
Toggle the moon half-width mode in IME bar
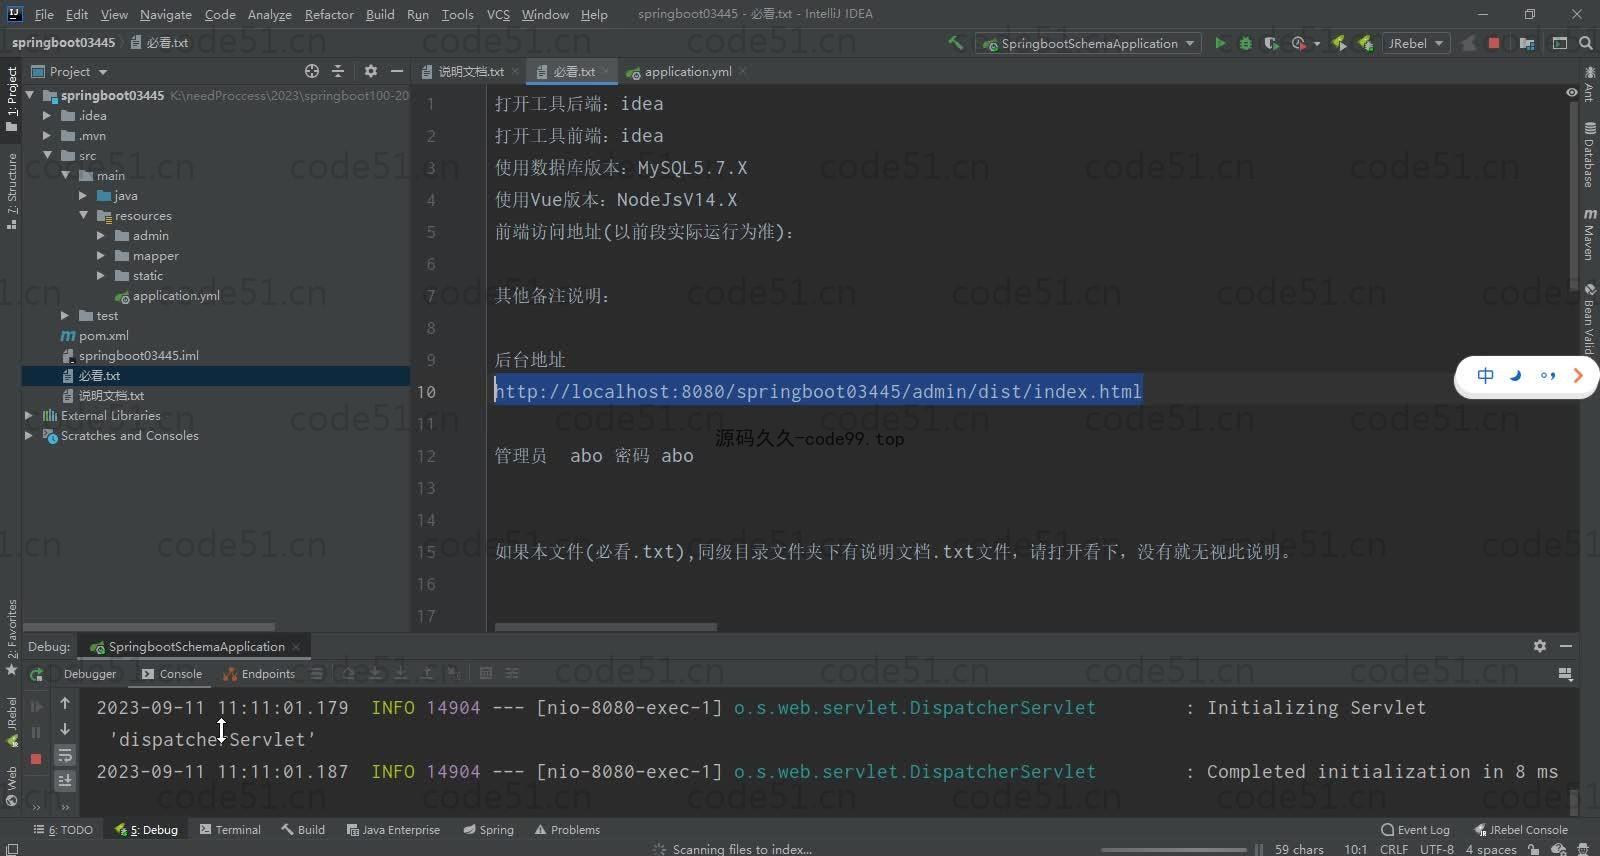point(1516,376)
